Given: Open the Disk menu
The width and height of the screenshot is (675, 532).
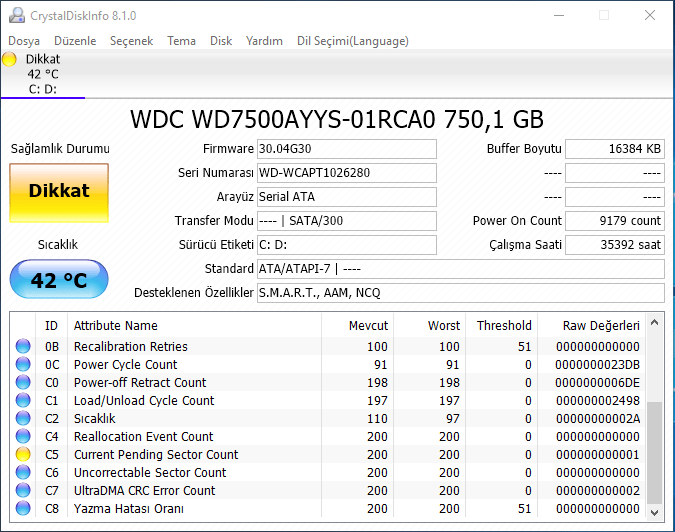Looking at the screenshot, I should click(x=221, y=41).
